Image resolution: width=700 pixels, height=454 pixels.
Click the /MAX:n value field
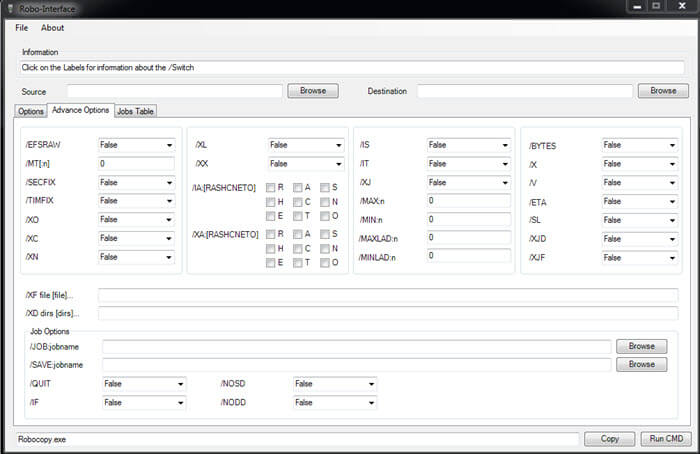click(x=469, y=200)
